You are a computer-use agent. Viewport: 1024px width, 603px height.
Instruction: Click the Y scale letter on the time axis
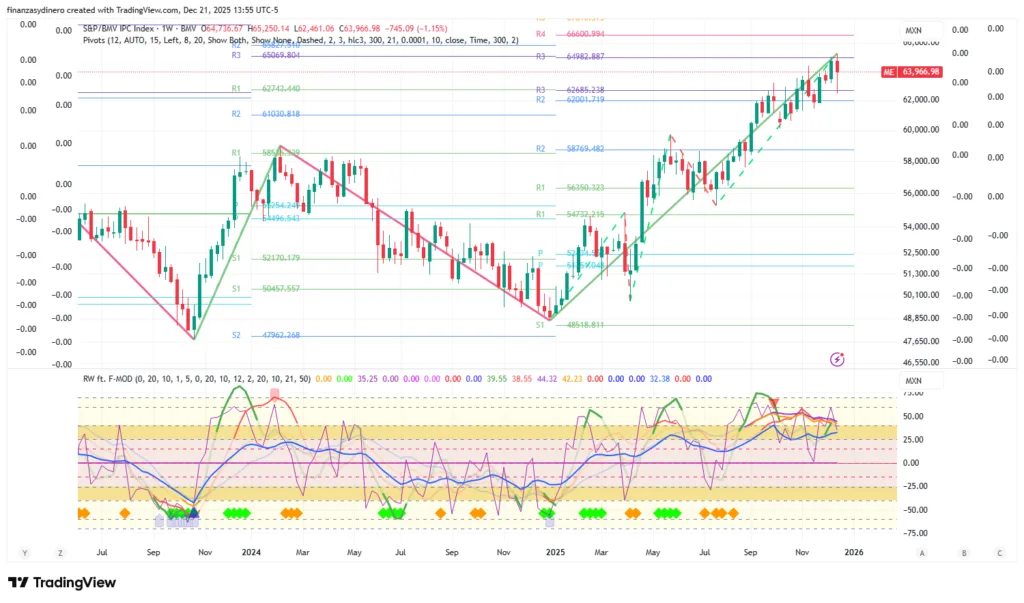coord(24,552)
